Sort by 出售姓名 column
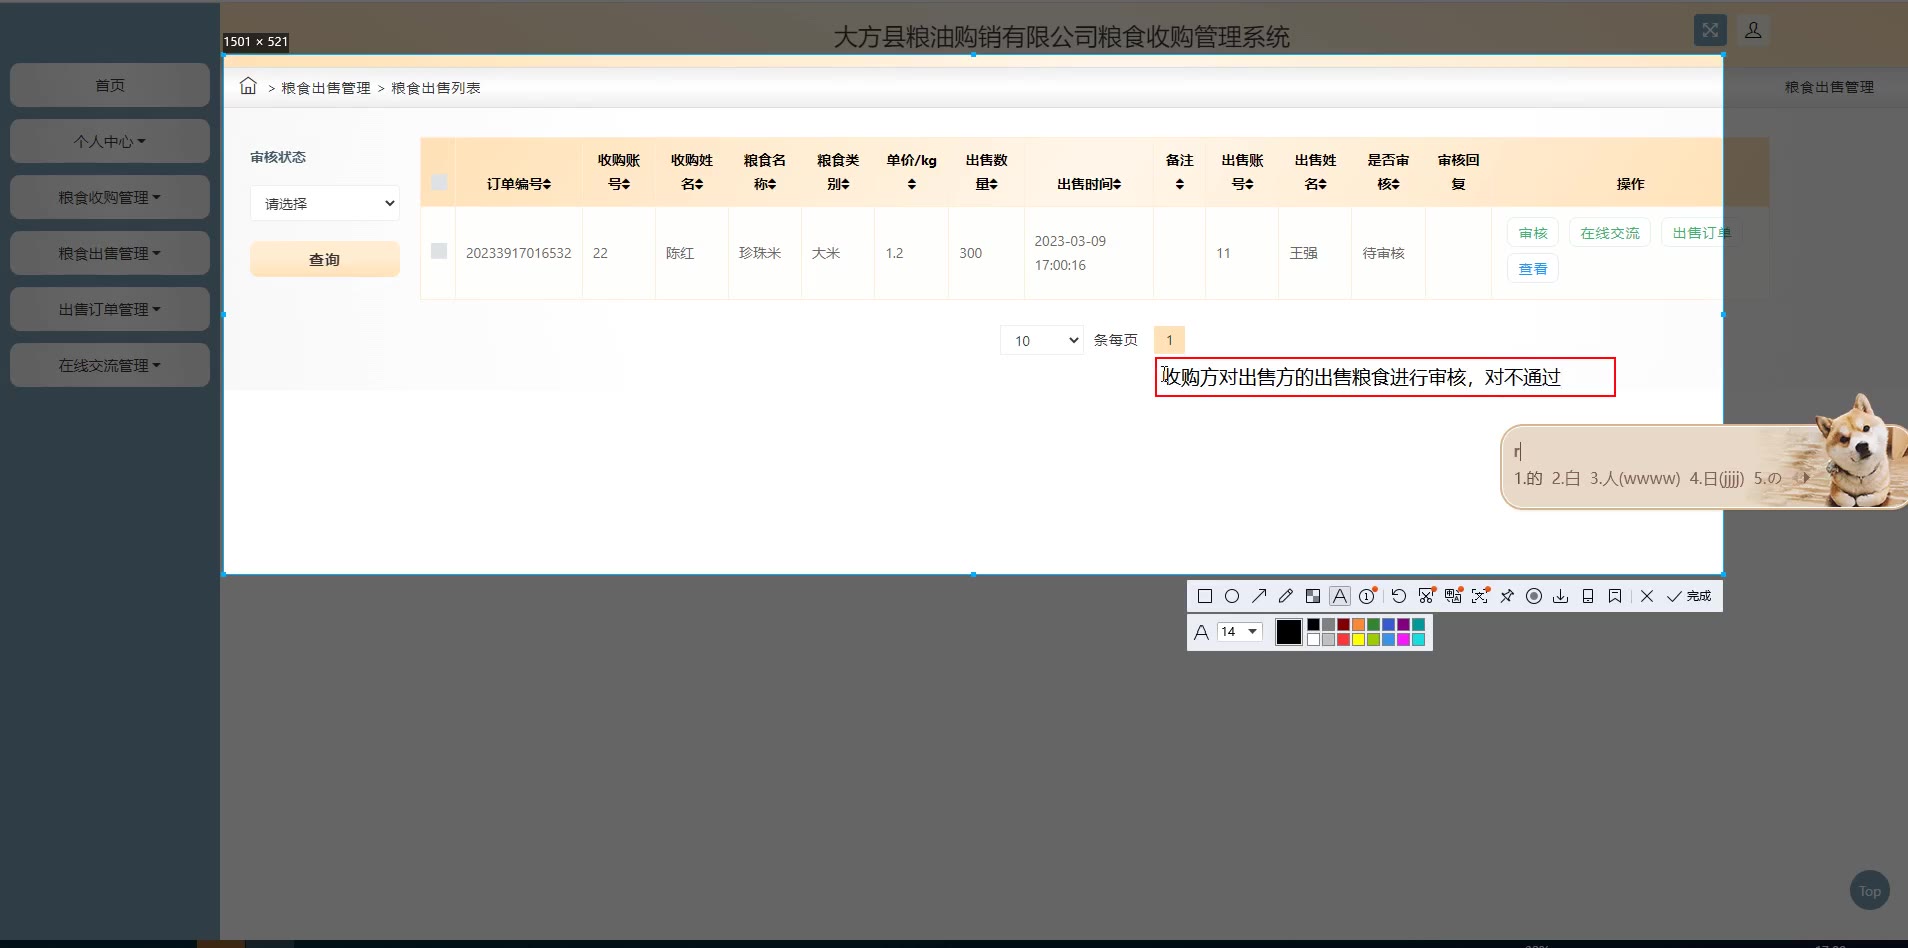This screenshot has width=1908, height=948. point(1316,172)
